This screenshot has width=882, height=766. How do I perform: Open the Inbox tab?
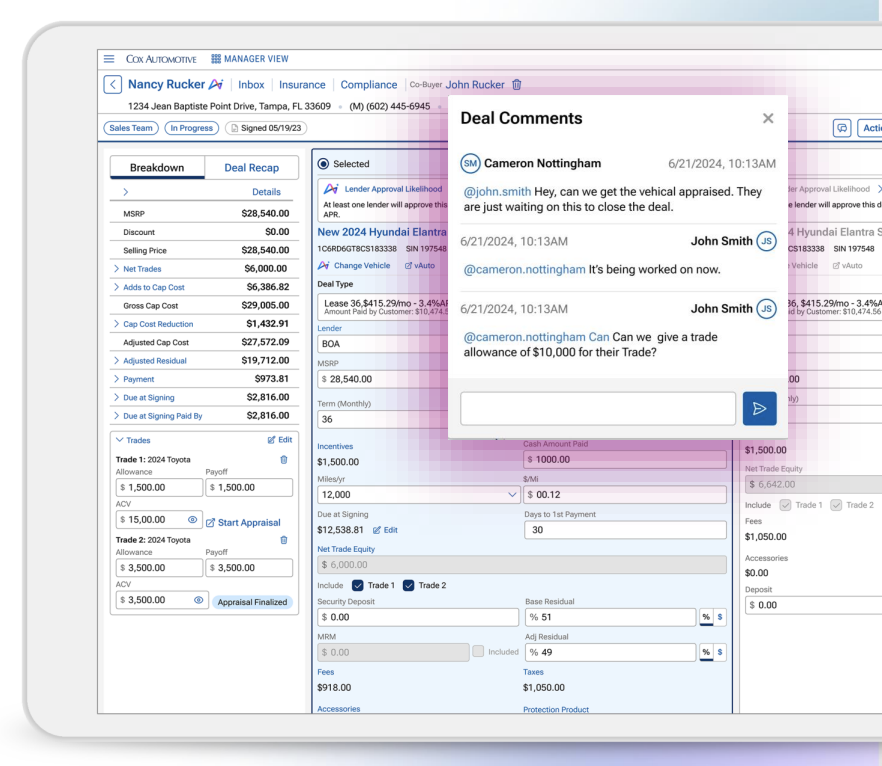pyautogui.click(x=251, y=84)
